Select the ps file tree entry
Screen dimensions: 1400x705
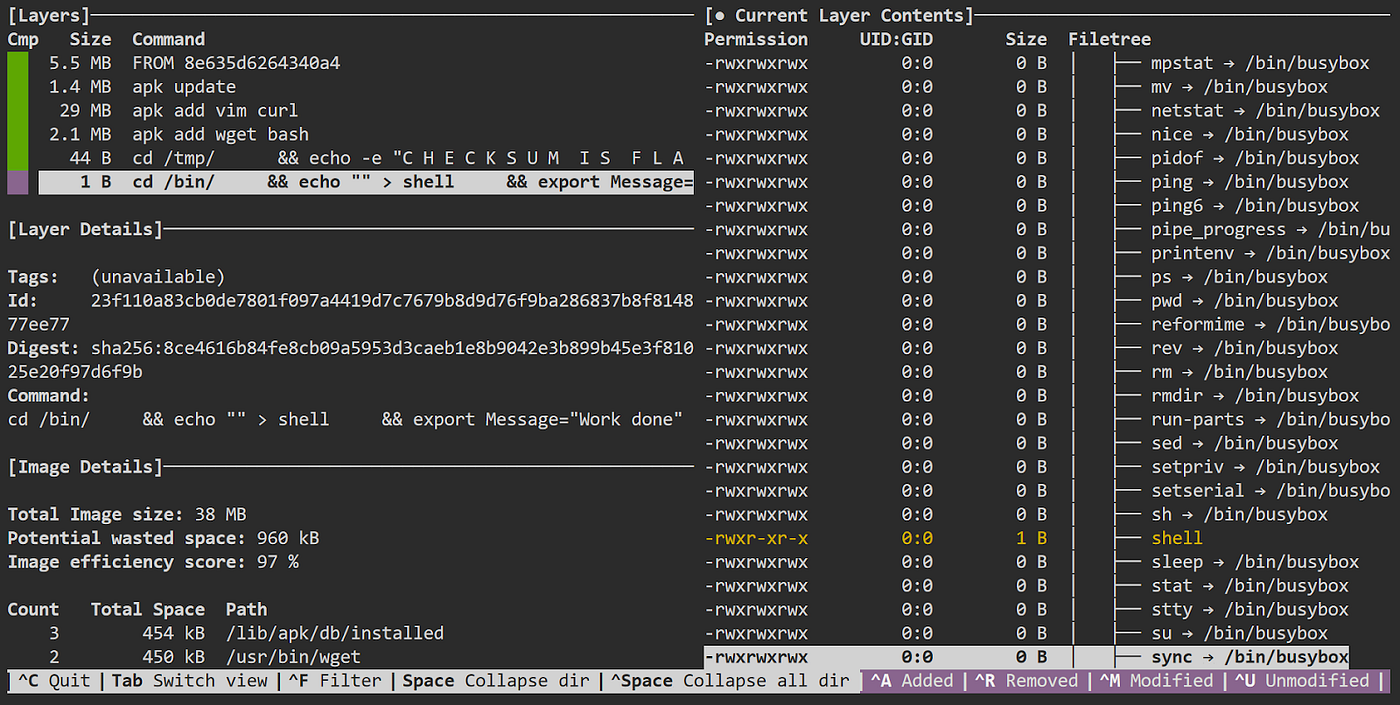[x=1239, y=277]
